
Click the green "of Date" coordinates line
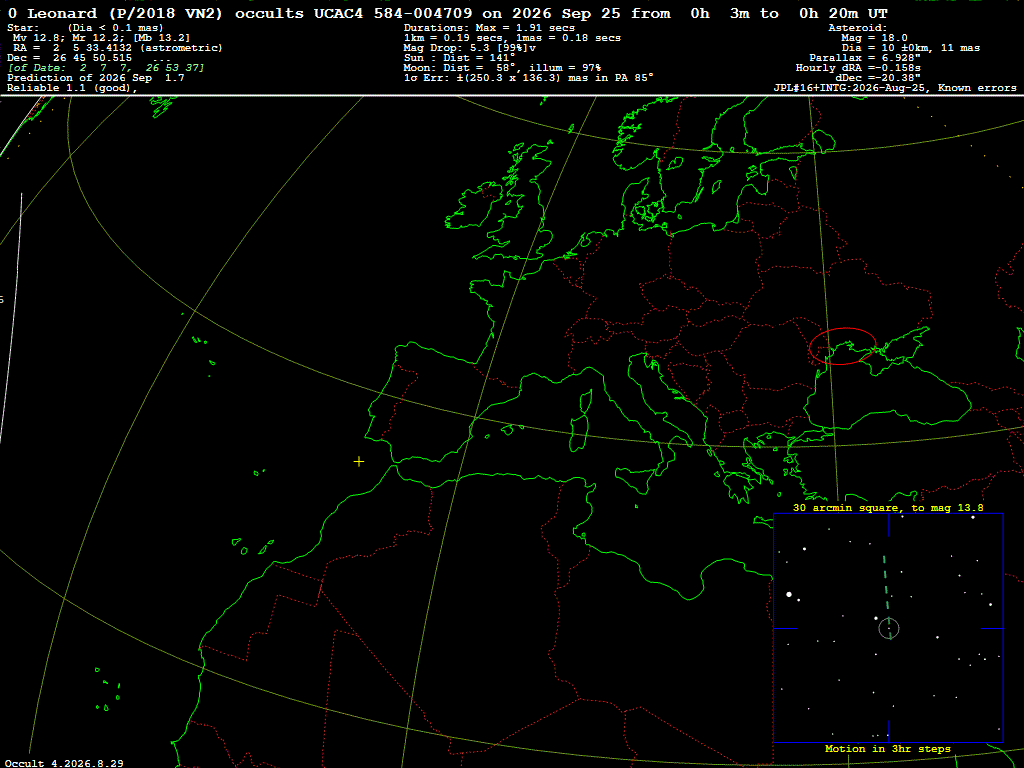point(106,68)
